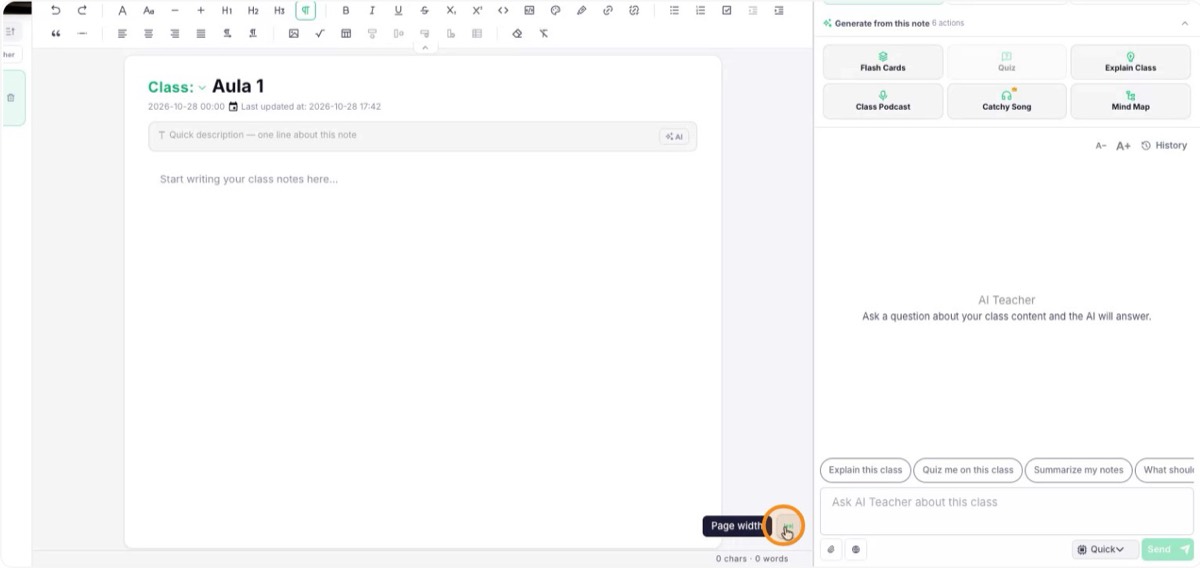Toggle superscript formatting
The image size is (1200, 568).
coord(477,10)
